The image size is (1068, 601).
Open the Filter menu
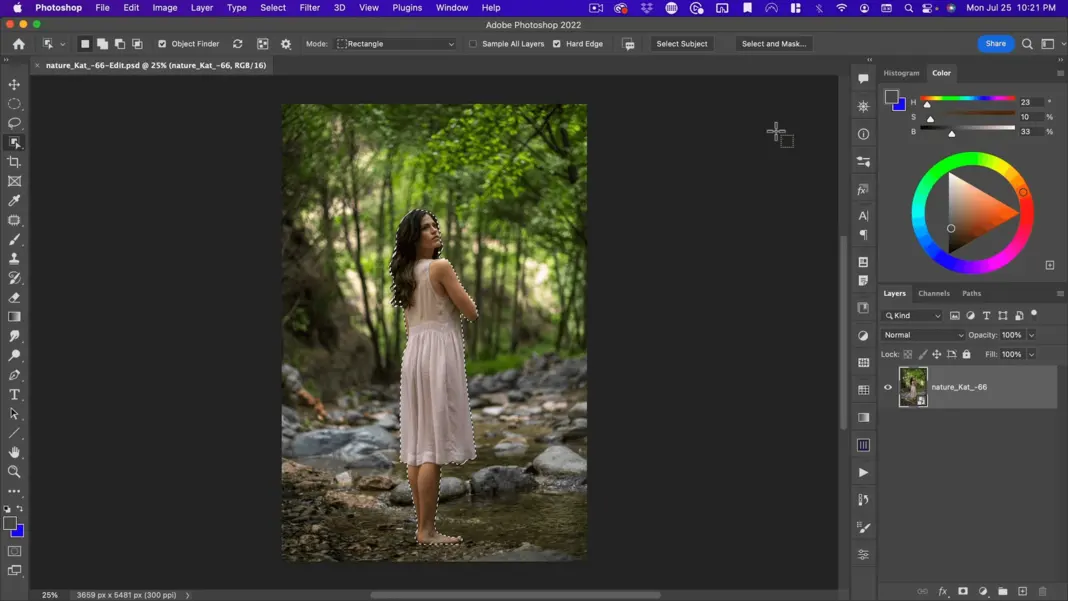tap(309, 8)
